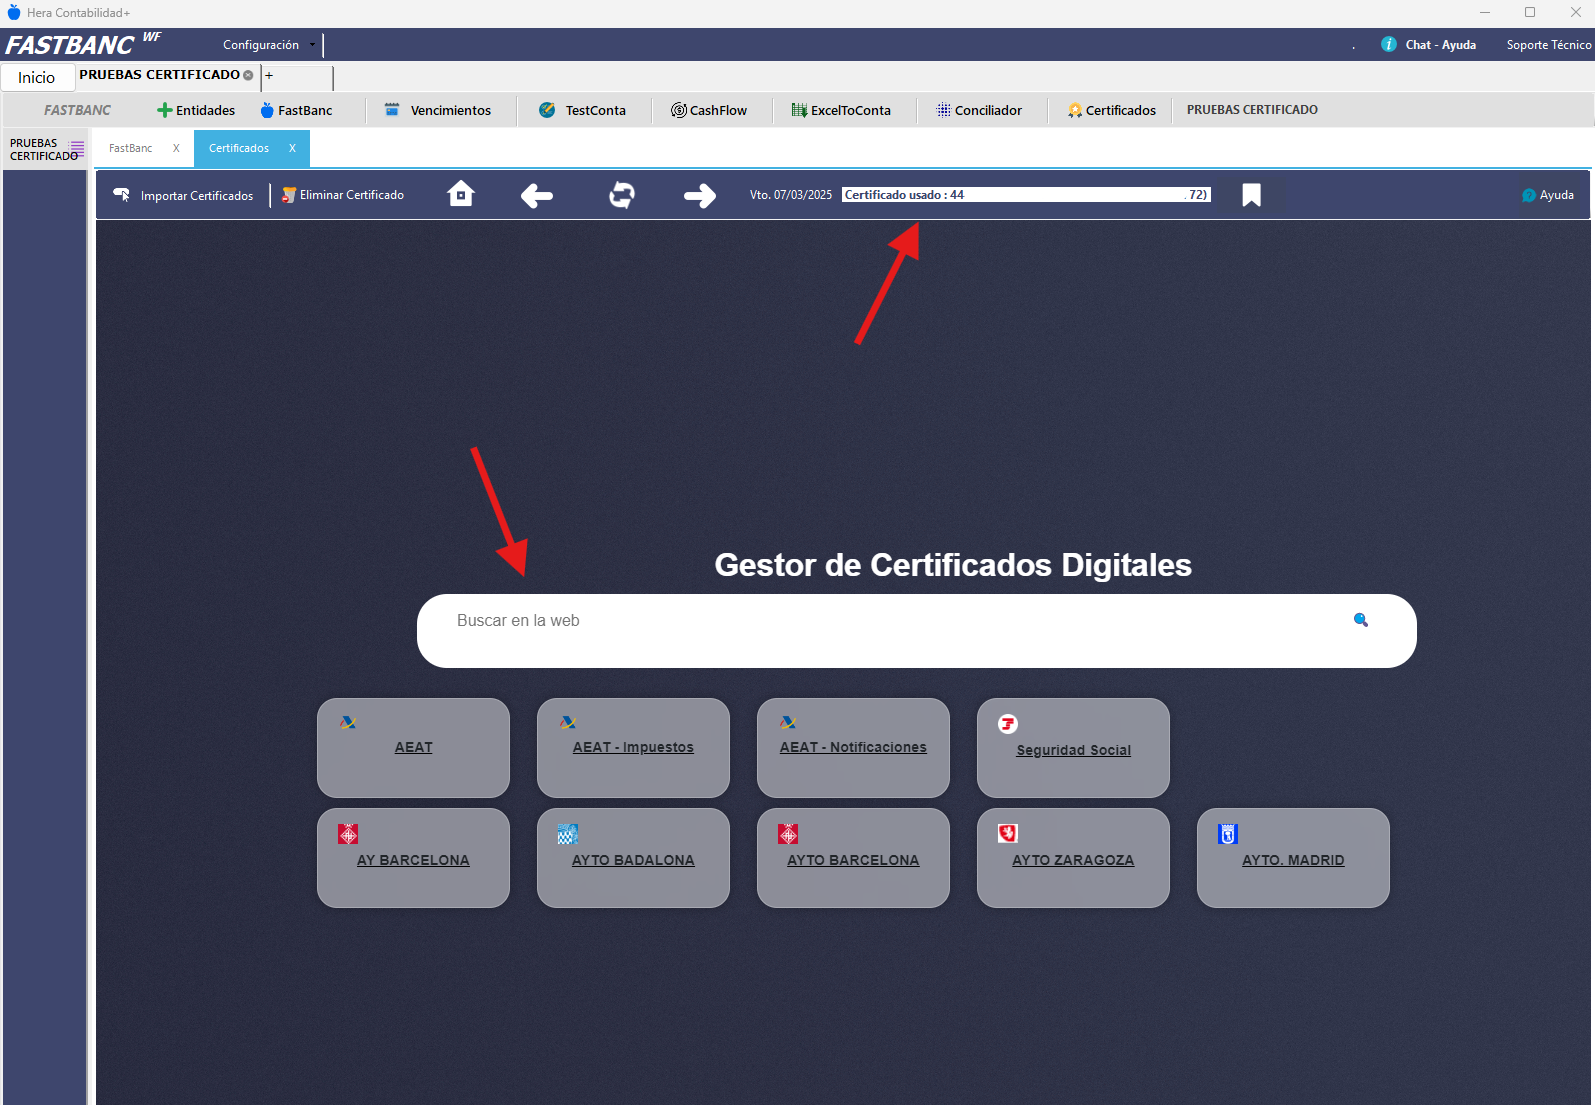Open the Home icon in certificates toolbar

click(x=461, y=194)
